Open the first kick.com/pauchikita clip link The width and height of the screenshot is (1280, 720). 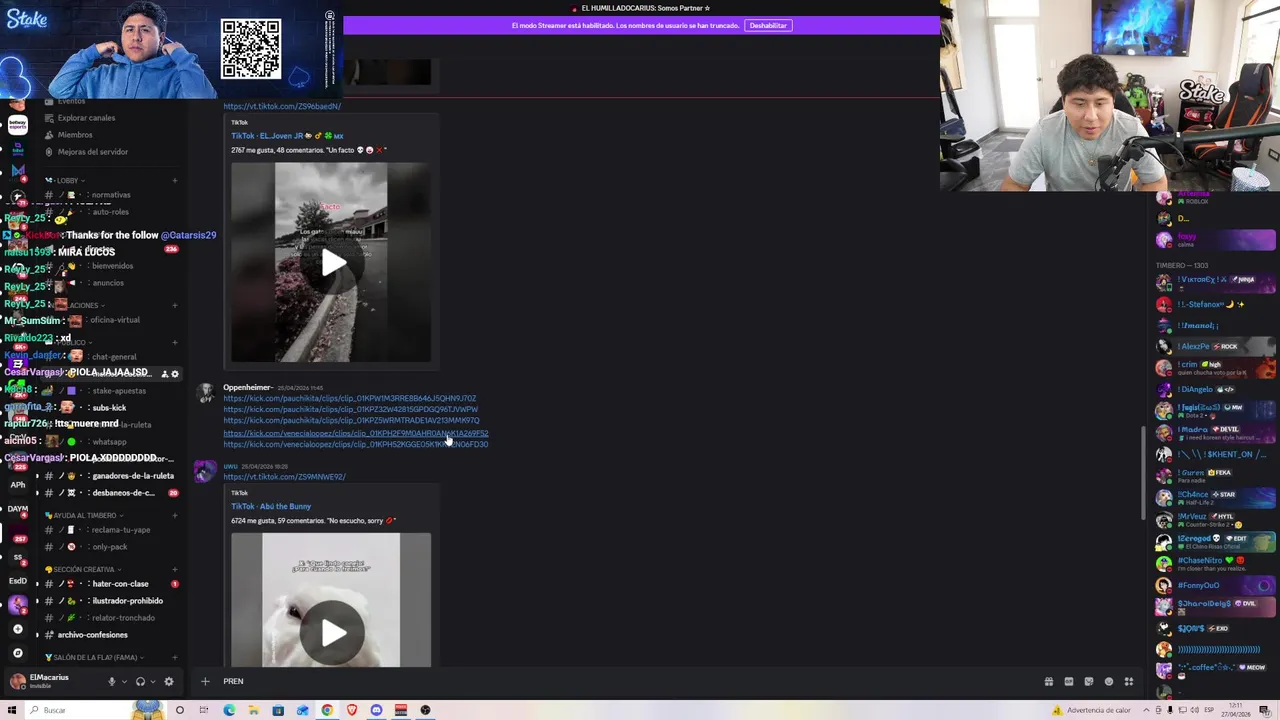(x=349, y=398)
